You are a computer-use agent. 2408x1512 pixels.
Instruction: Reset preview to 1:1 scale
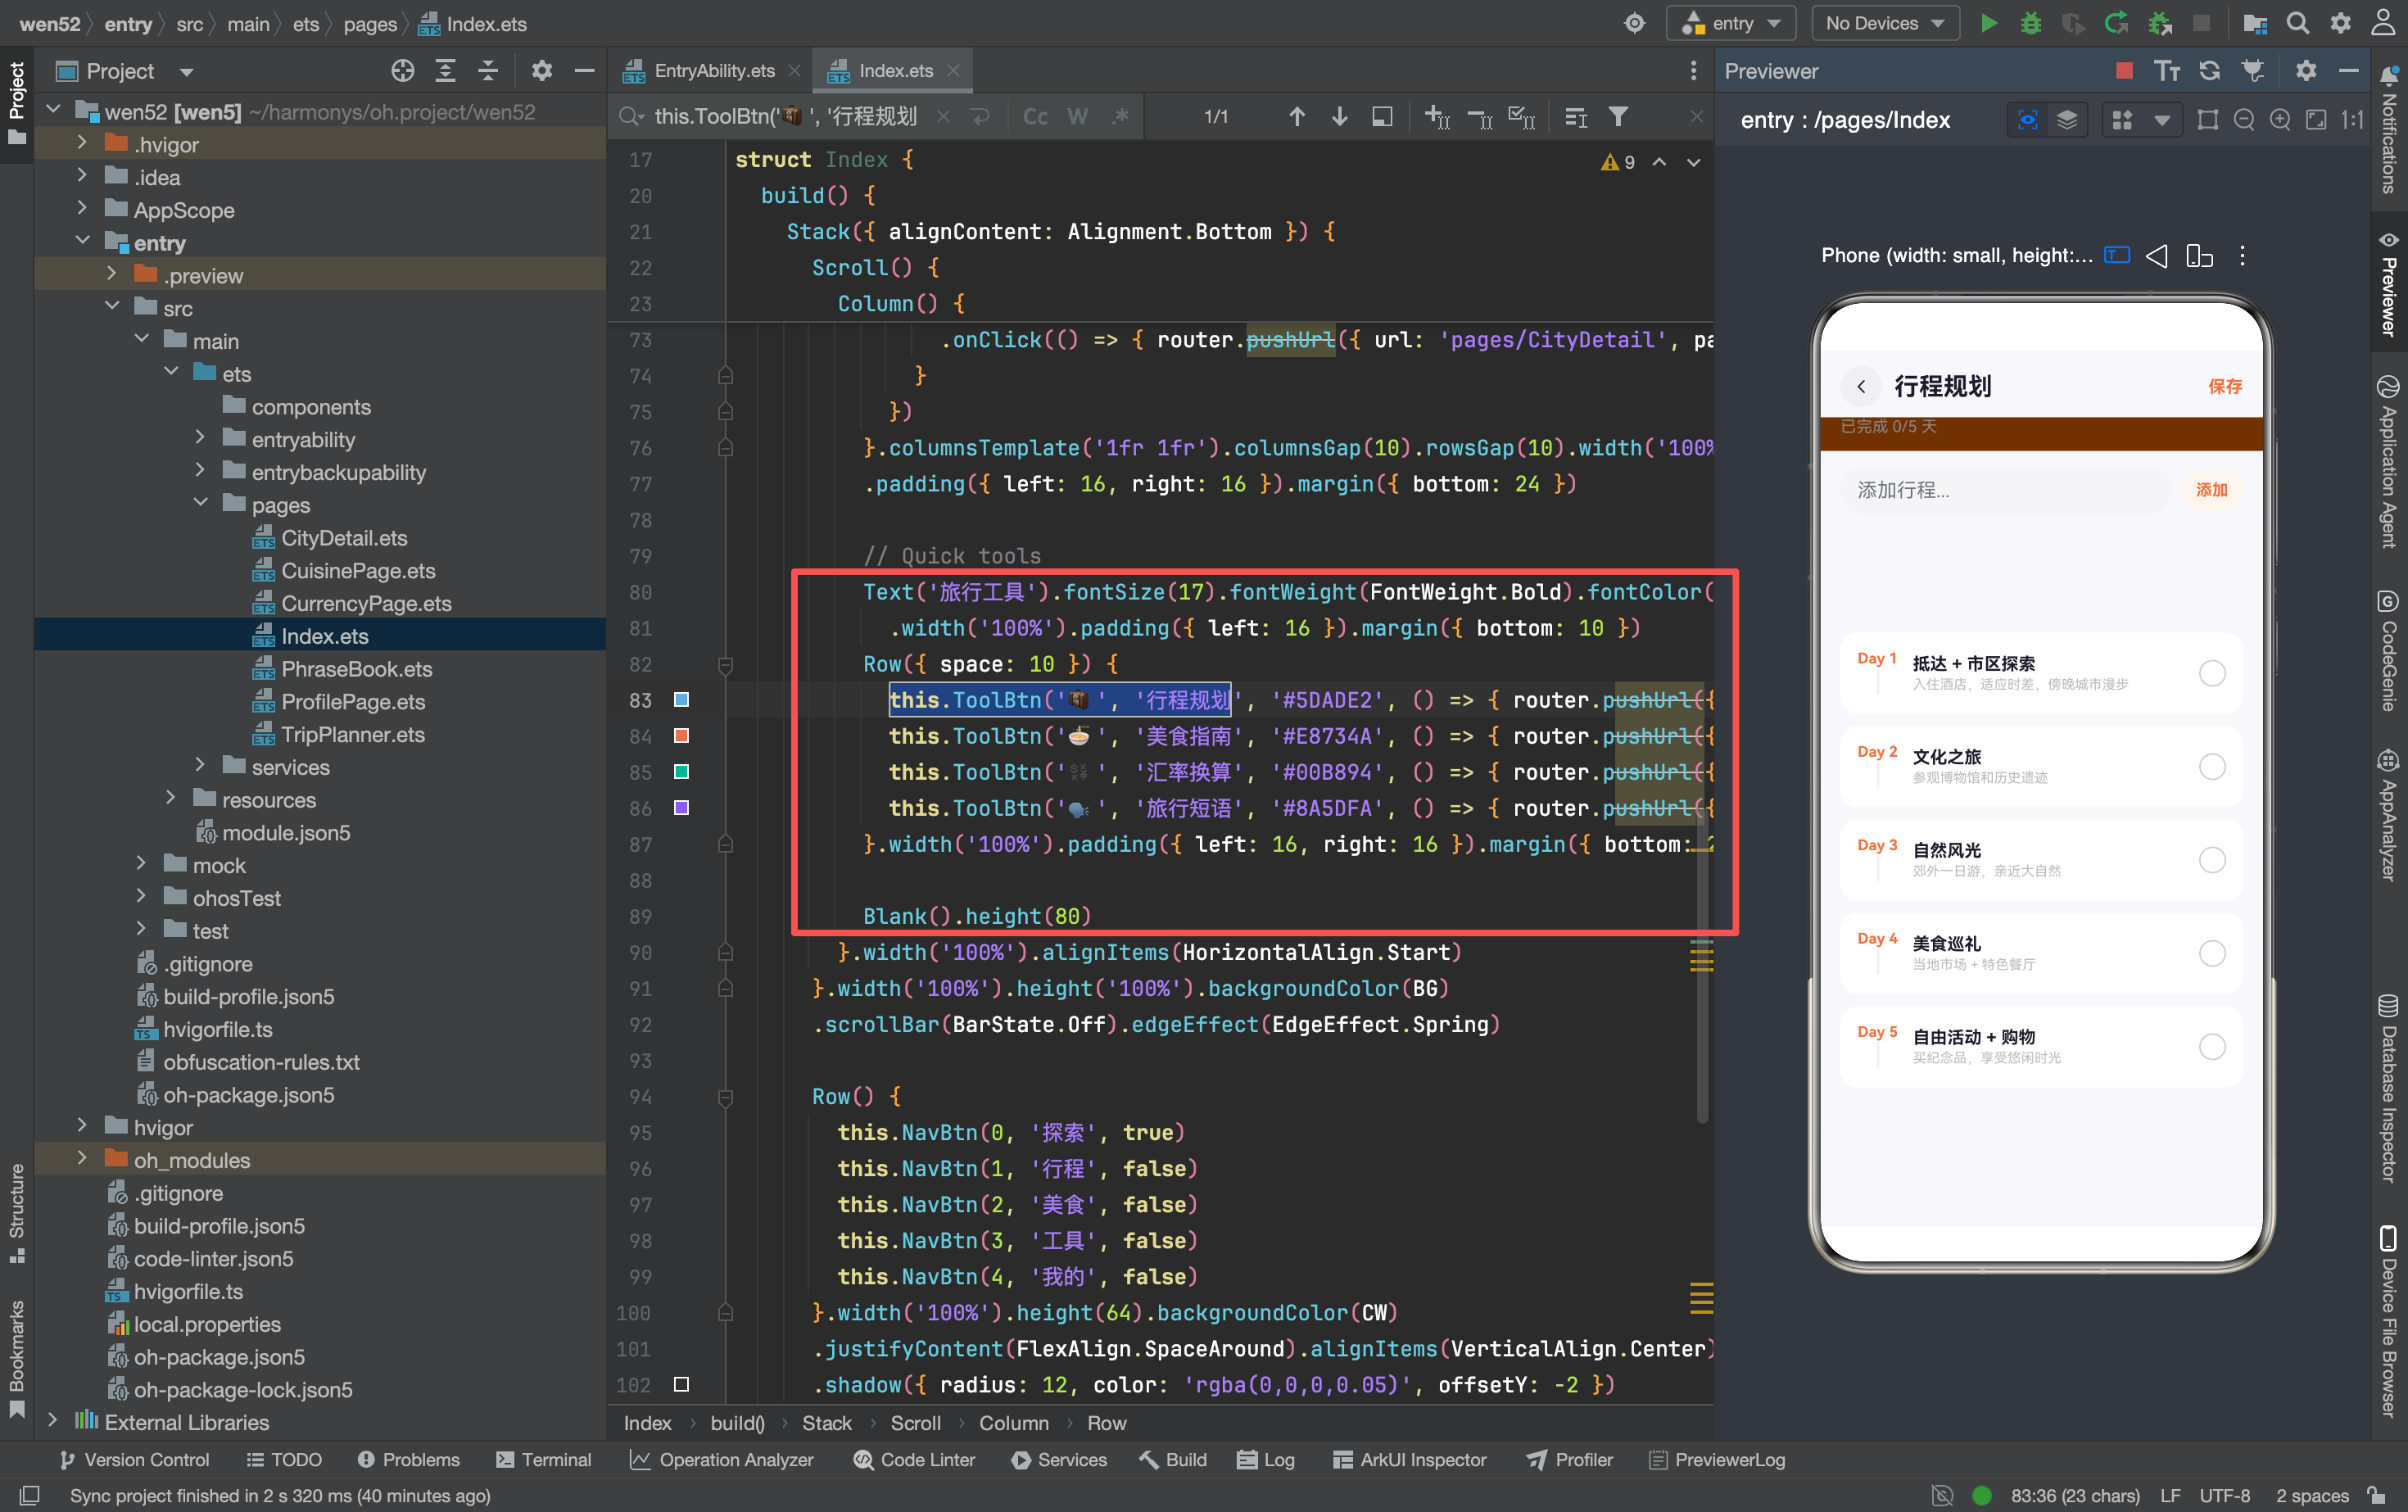[2352, 120]
